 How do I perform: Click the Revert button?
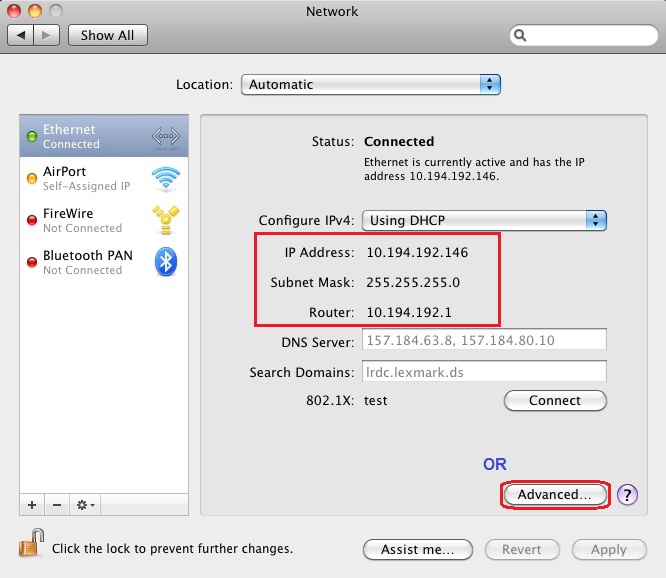[x=522, y=550]
